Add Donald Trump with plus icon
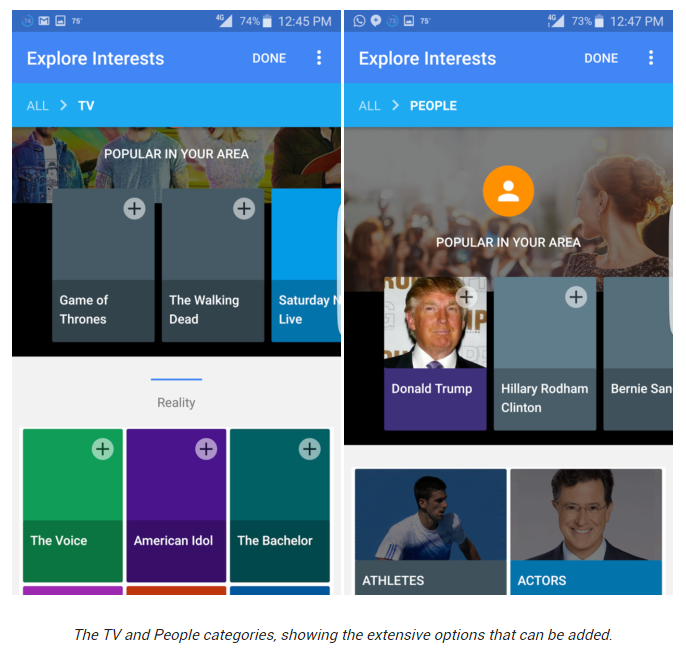This screenshot has width=686, height=659. pos(466,297)
